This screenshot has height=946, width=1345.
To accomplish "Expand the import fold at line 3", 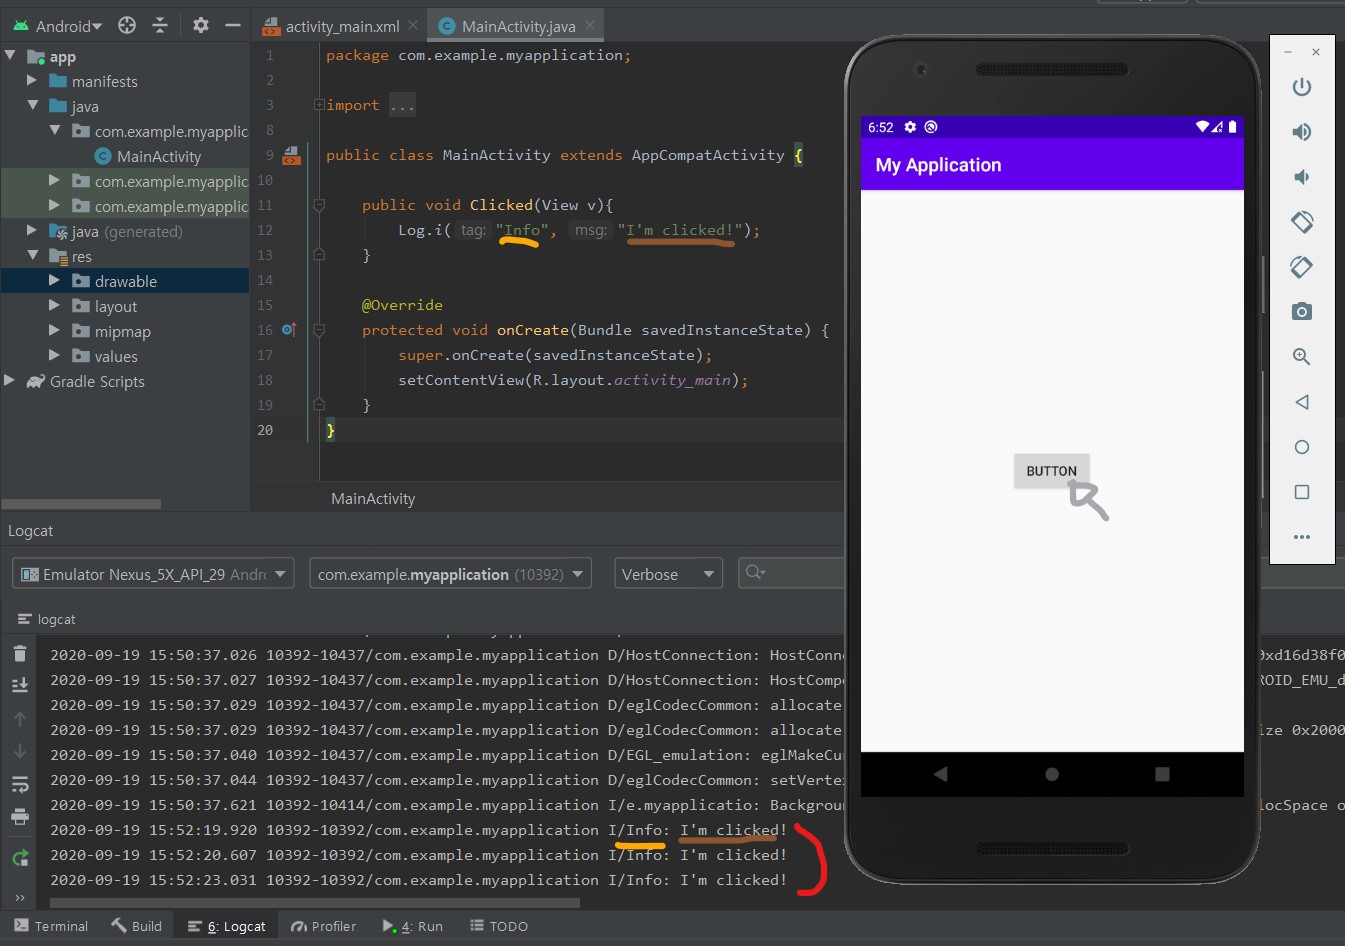I will point(318,105).
